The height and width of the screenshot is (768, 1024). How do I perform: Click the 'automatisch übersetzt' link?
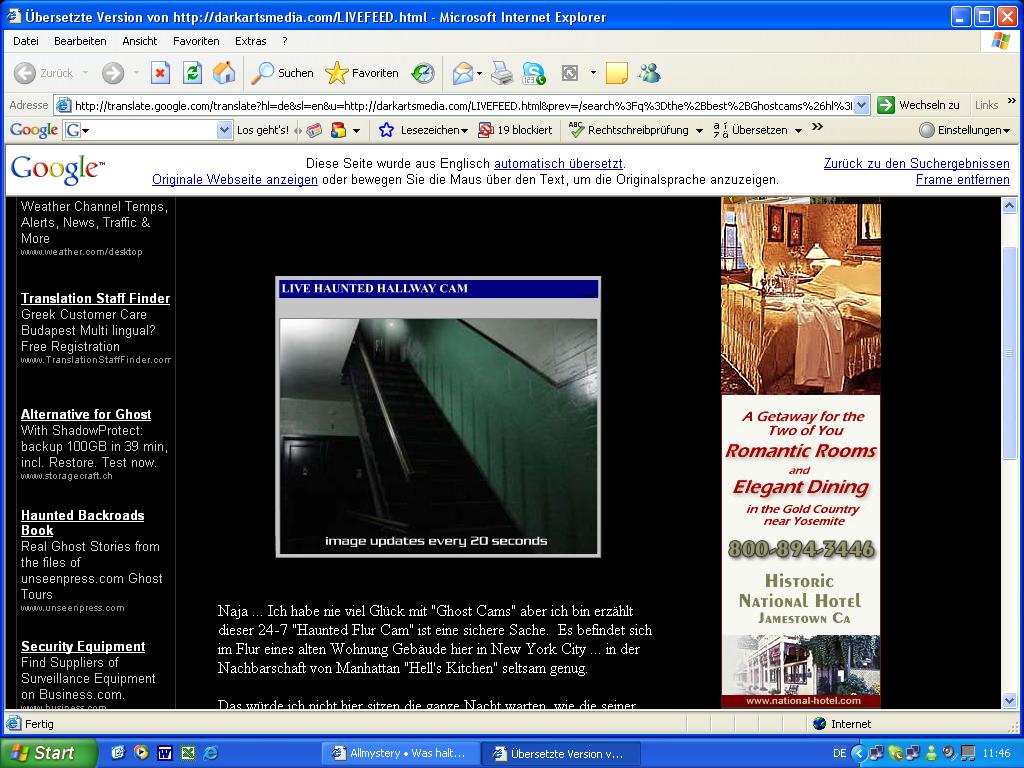(x=558, y=163)
